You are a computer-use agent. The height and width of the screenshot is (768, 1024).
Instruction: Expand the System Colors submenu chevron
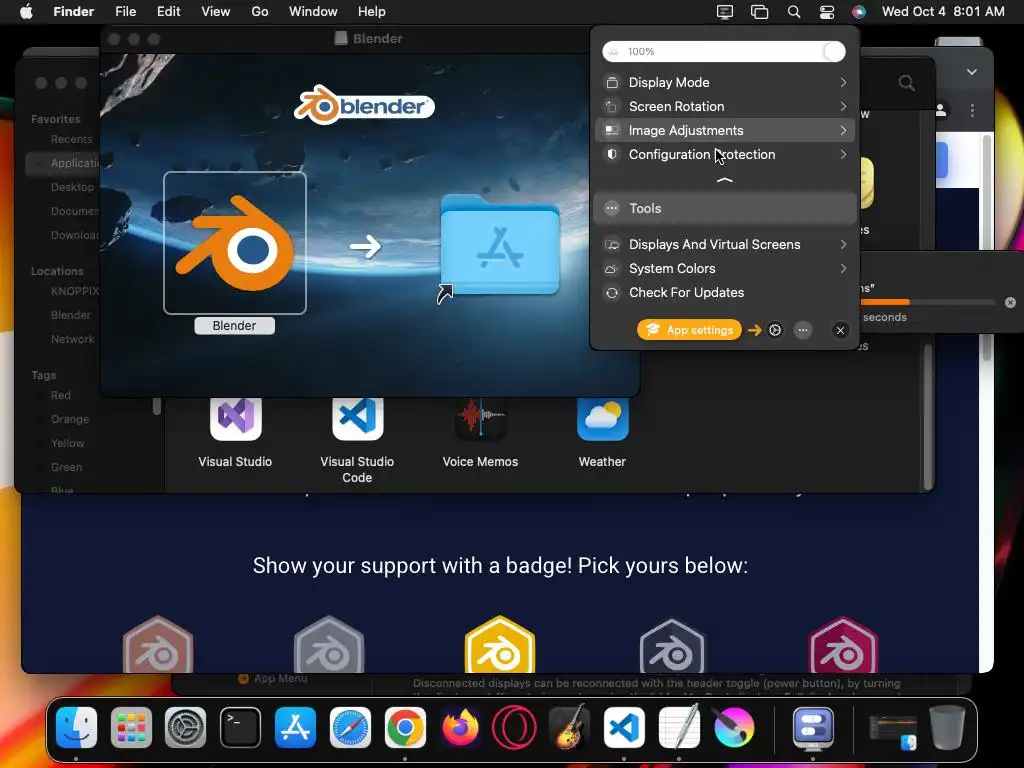coord(843,268)
